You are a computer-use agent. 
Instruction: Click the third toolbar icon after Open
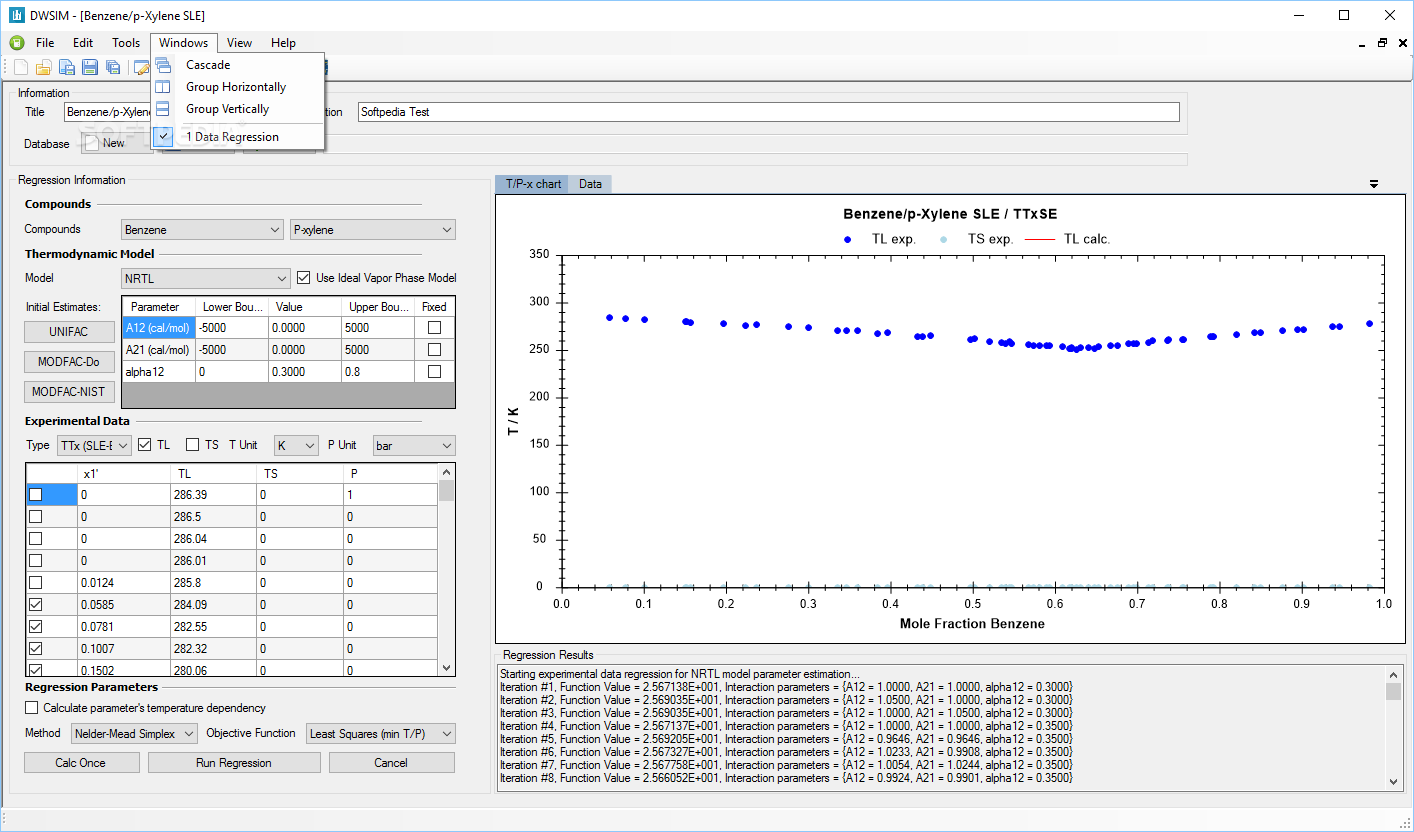click(x=113, y=68)
